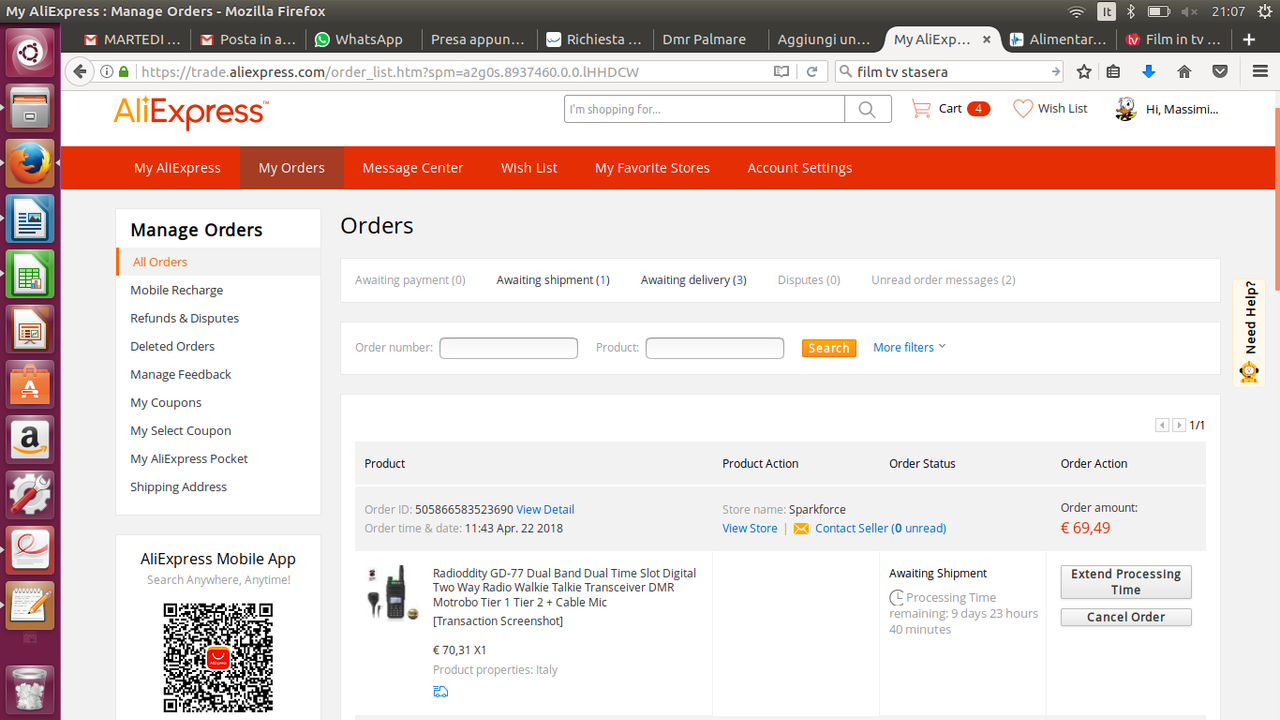
Task: Click the battery status indicator
Action: pos(1159,12)
